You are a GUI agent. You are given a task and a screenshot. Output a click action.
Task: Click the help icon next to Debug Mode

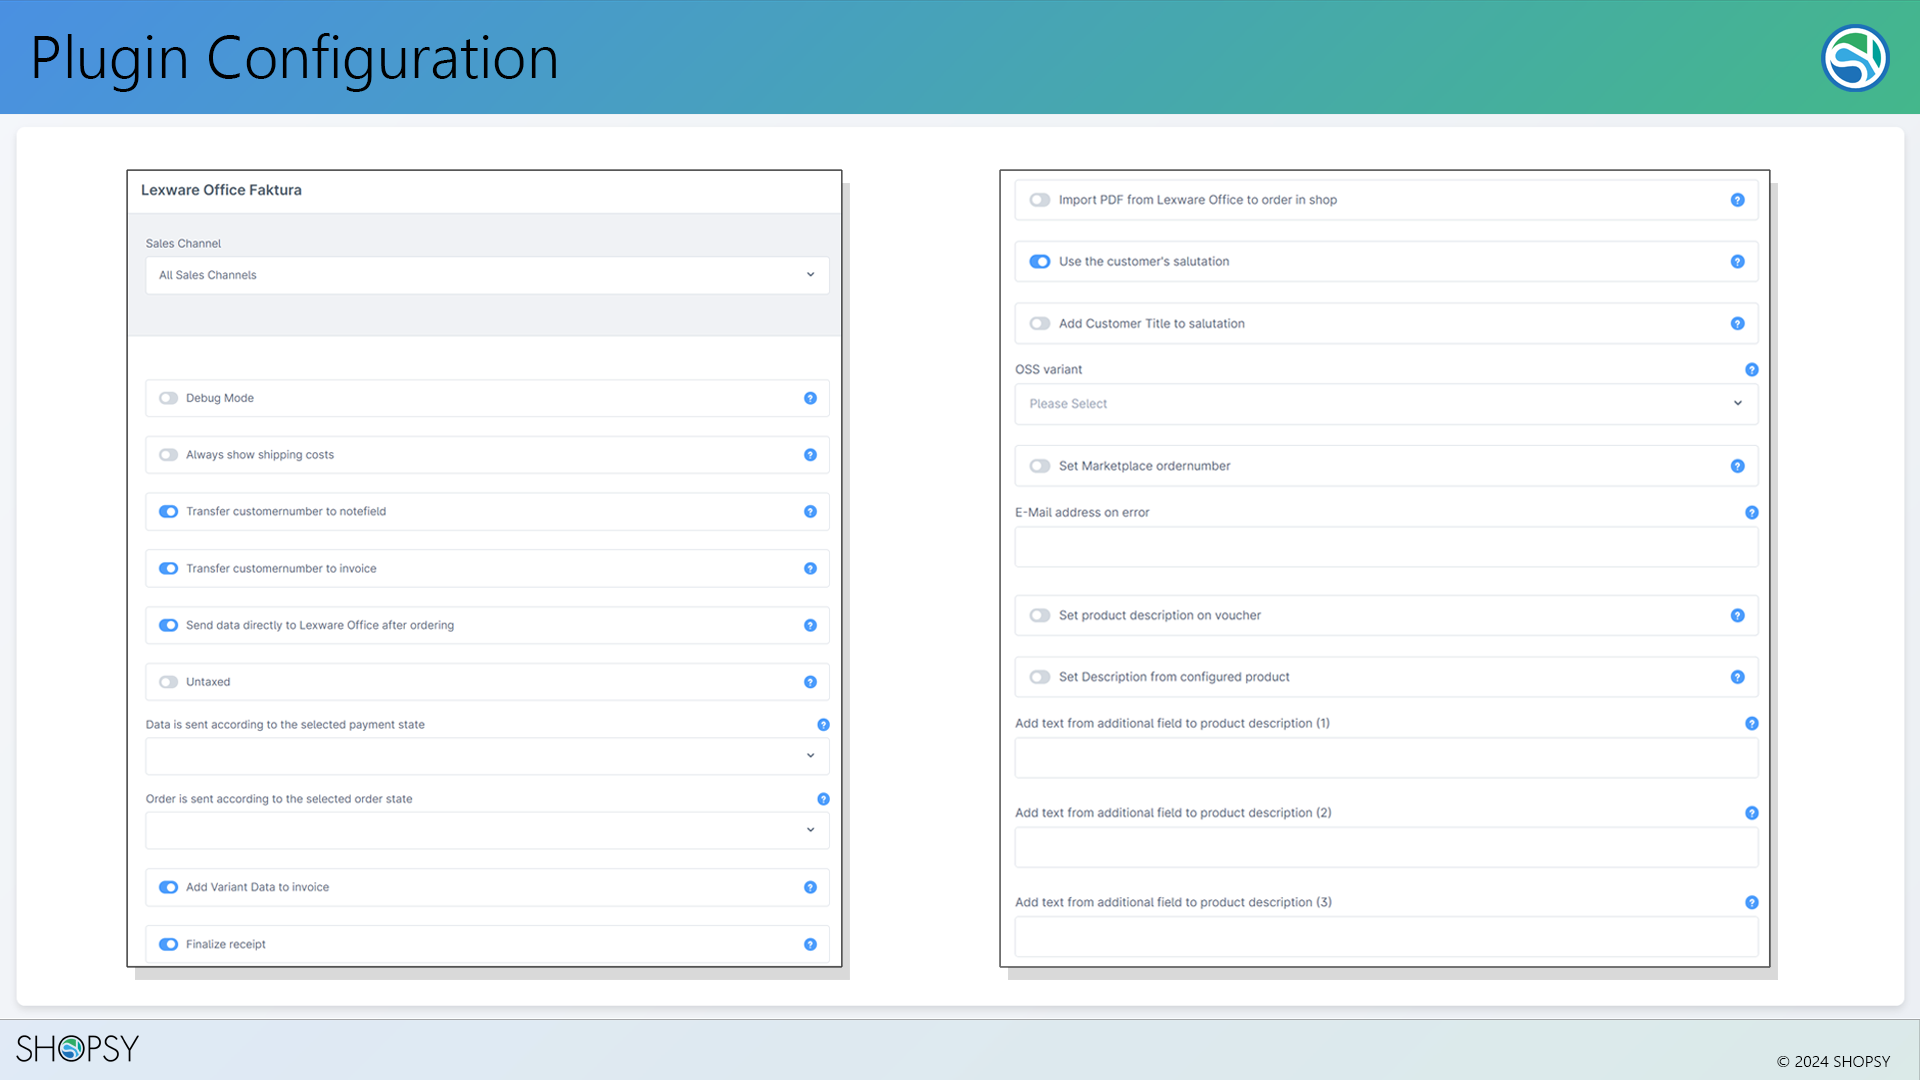click(810, 398)
